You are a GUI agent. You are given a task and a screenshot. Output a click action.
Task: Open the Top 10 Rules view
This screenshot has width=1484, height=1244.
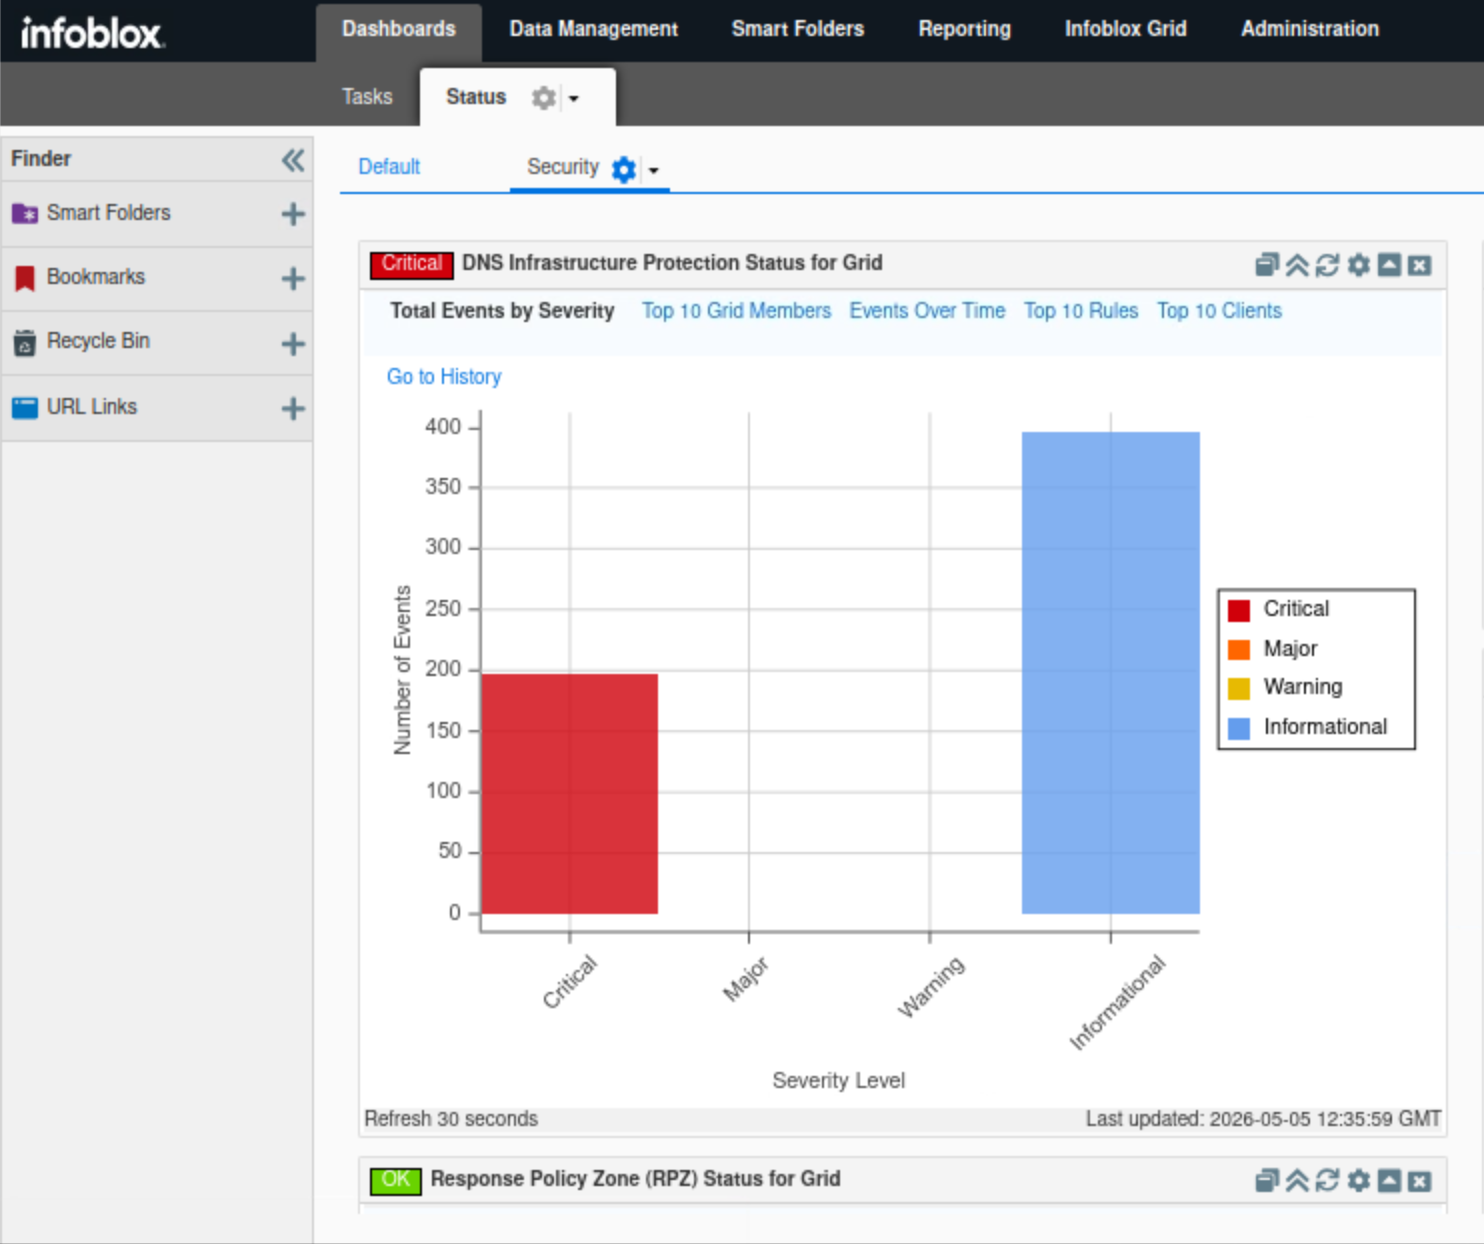pyautogui.click(x=1081, y=311)
